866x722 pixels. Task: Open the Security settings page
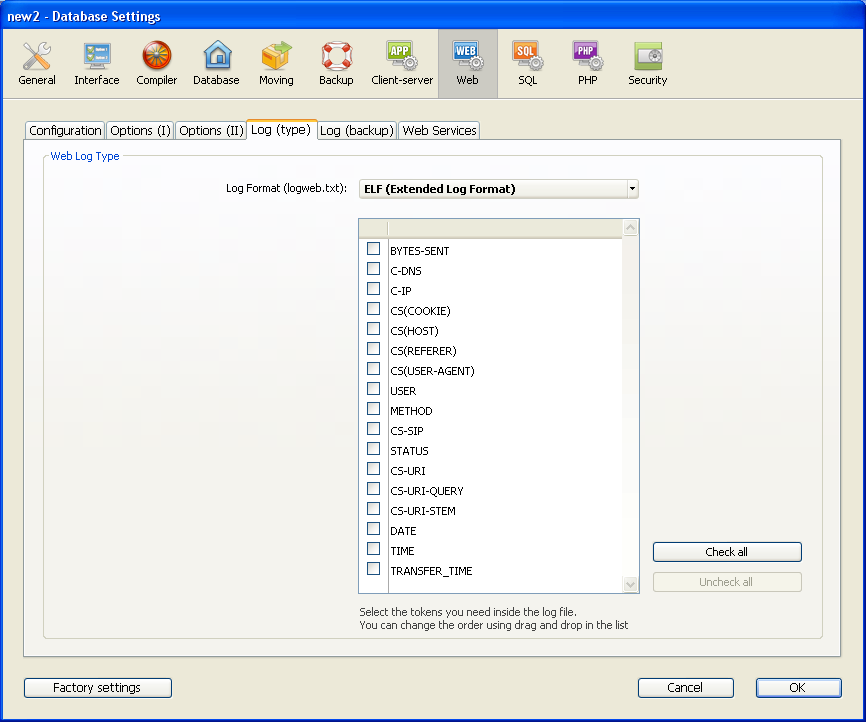click(647, 63)
